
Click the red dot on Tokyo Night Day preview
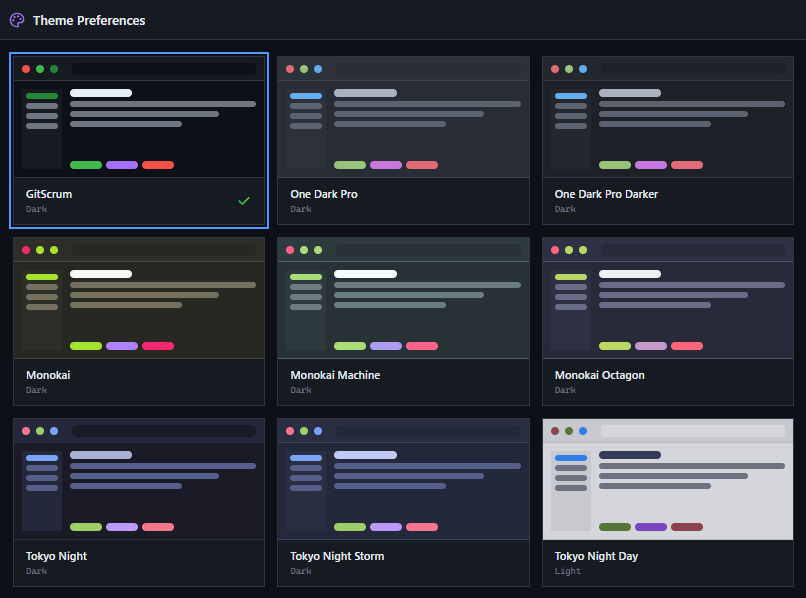(x=556, y=430)
